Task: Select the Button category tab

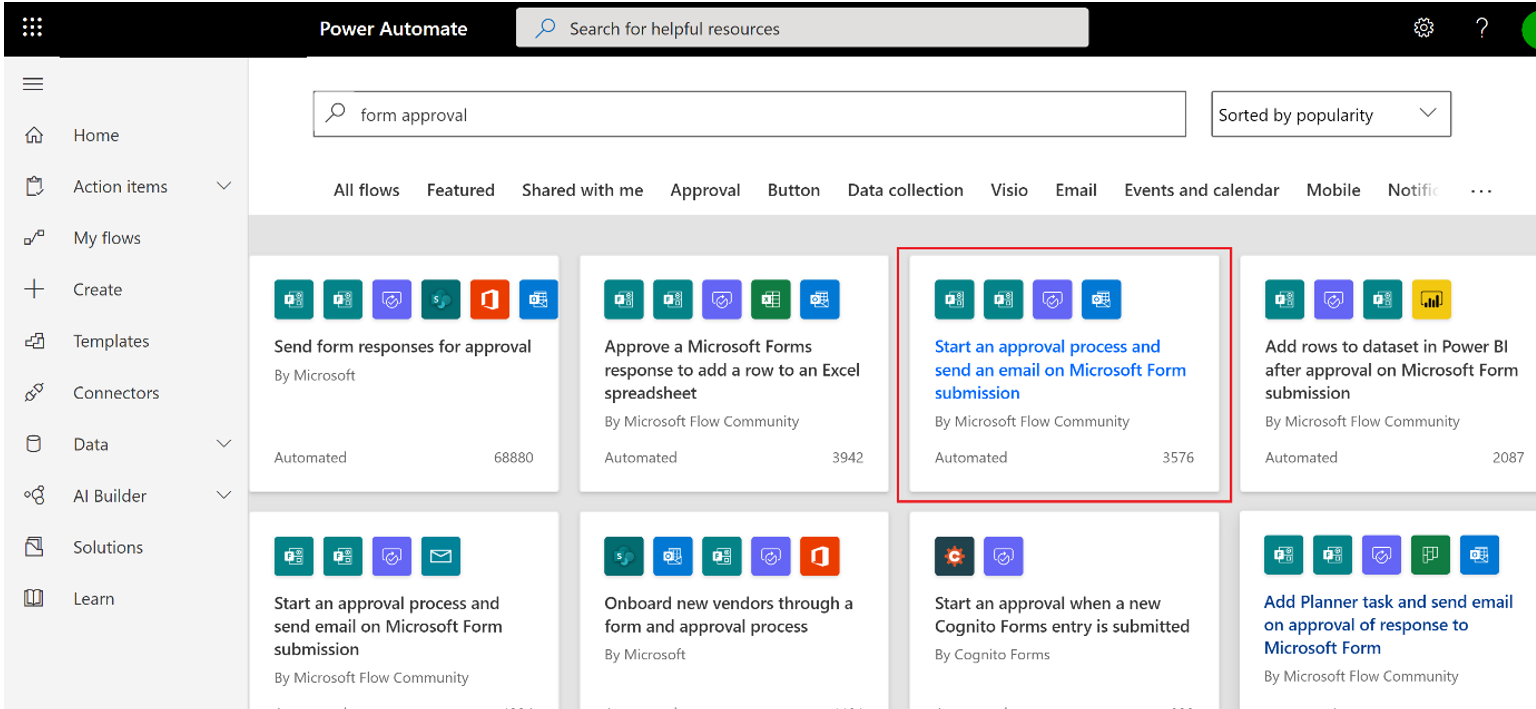Action: point(794,190)
